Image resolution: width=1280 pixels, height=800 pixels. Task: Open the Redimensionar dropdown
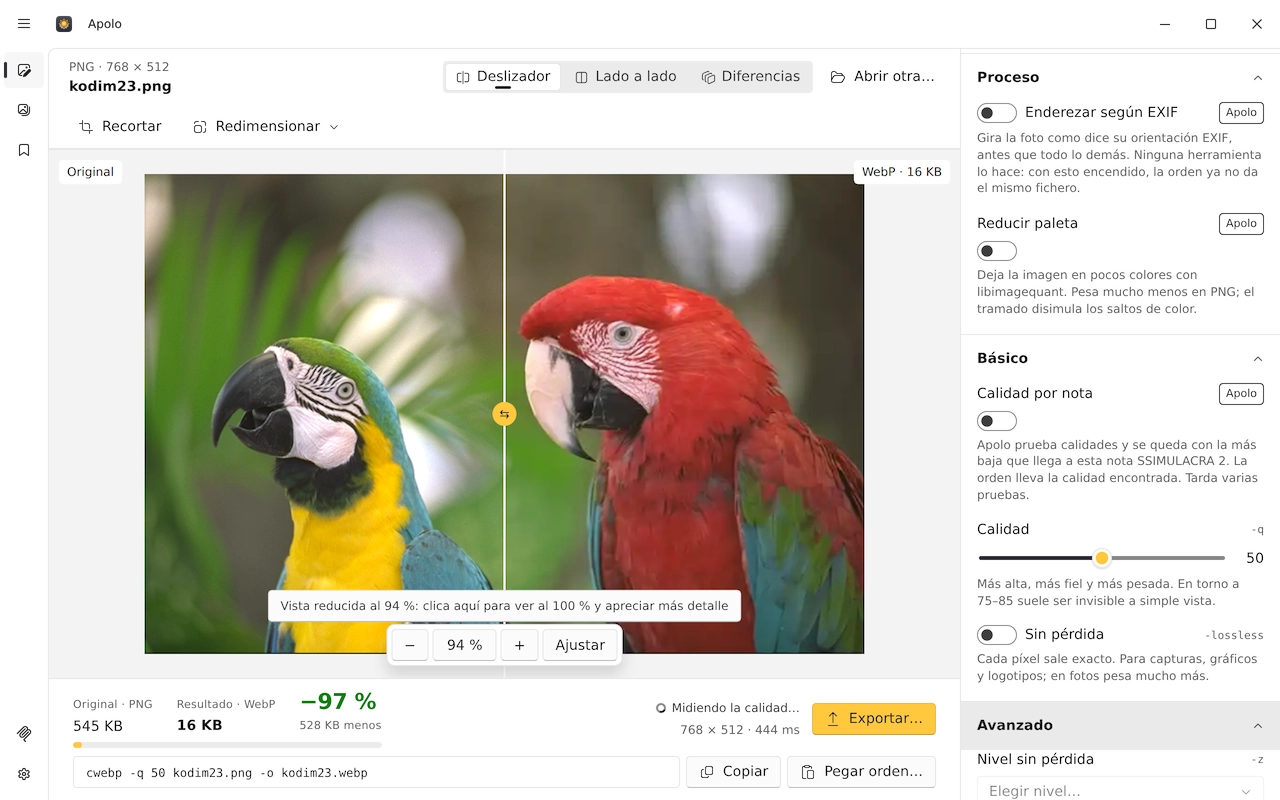266,127
